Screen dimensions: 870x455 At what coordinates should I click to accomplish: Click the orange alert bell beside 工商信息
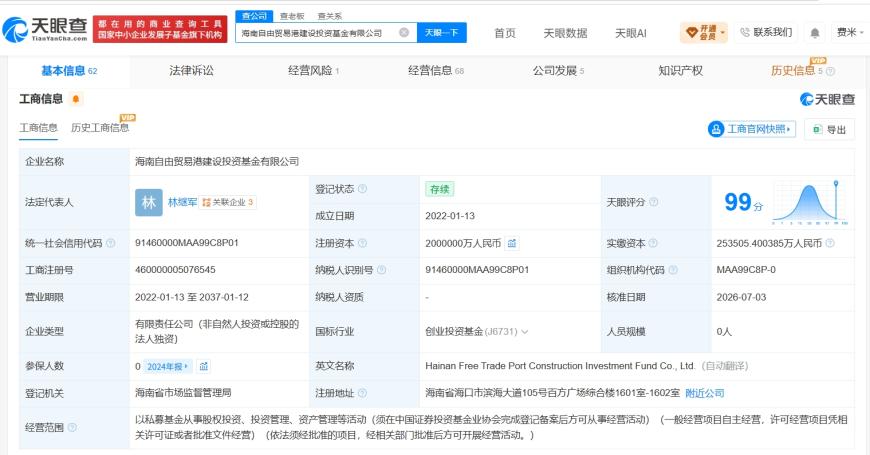coord(76,99)
